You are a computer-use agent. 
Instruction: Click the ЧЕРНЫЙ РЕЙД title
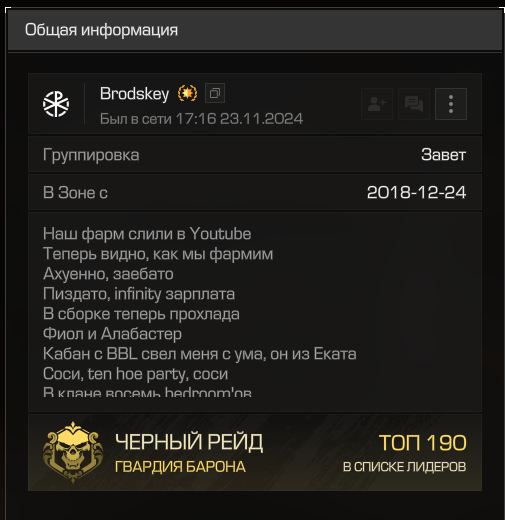189,442
